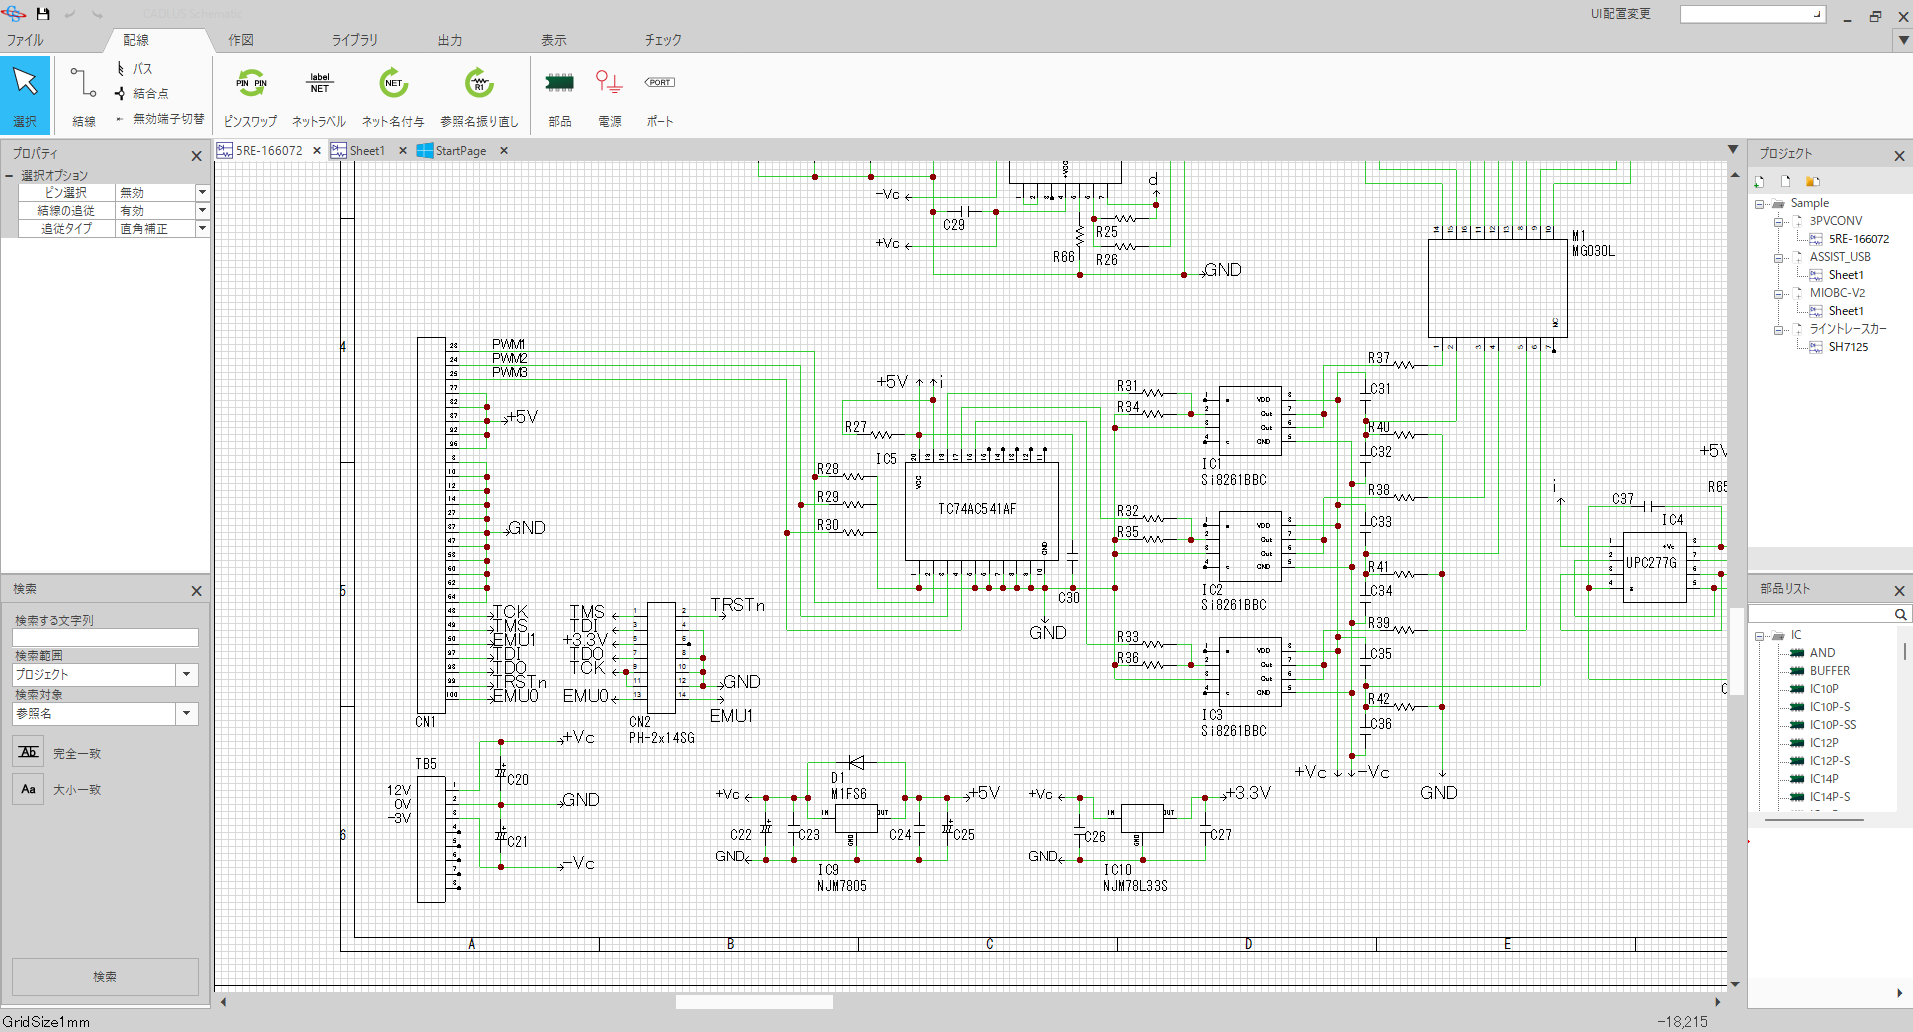Viewport: 1913px width, 1032px height.
Task: Click the open folder icon in project panel
Action: [x=1812, y=181]
